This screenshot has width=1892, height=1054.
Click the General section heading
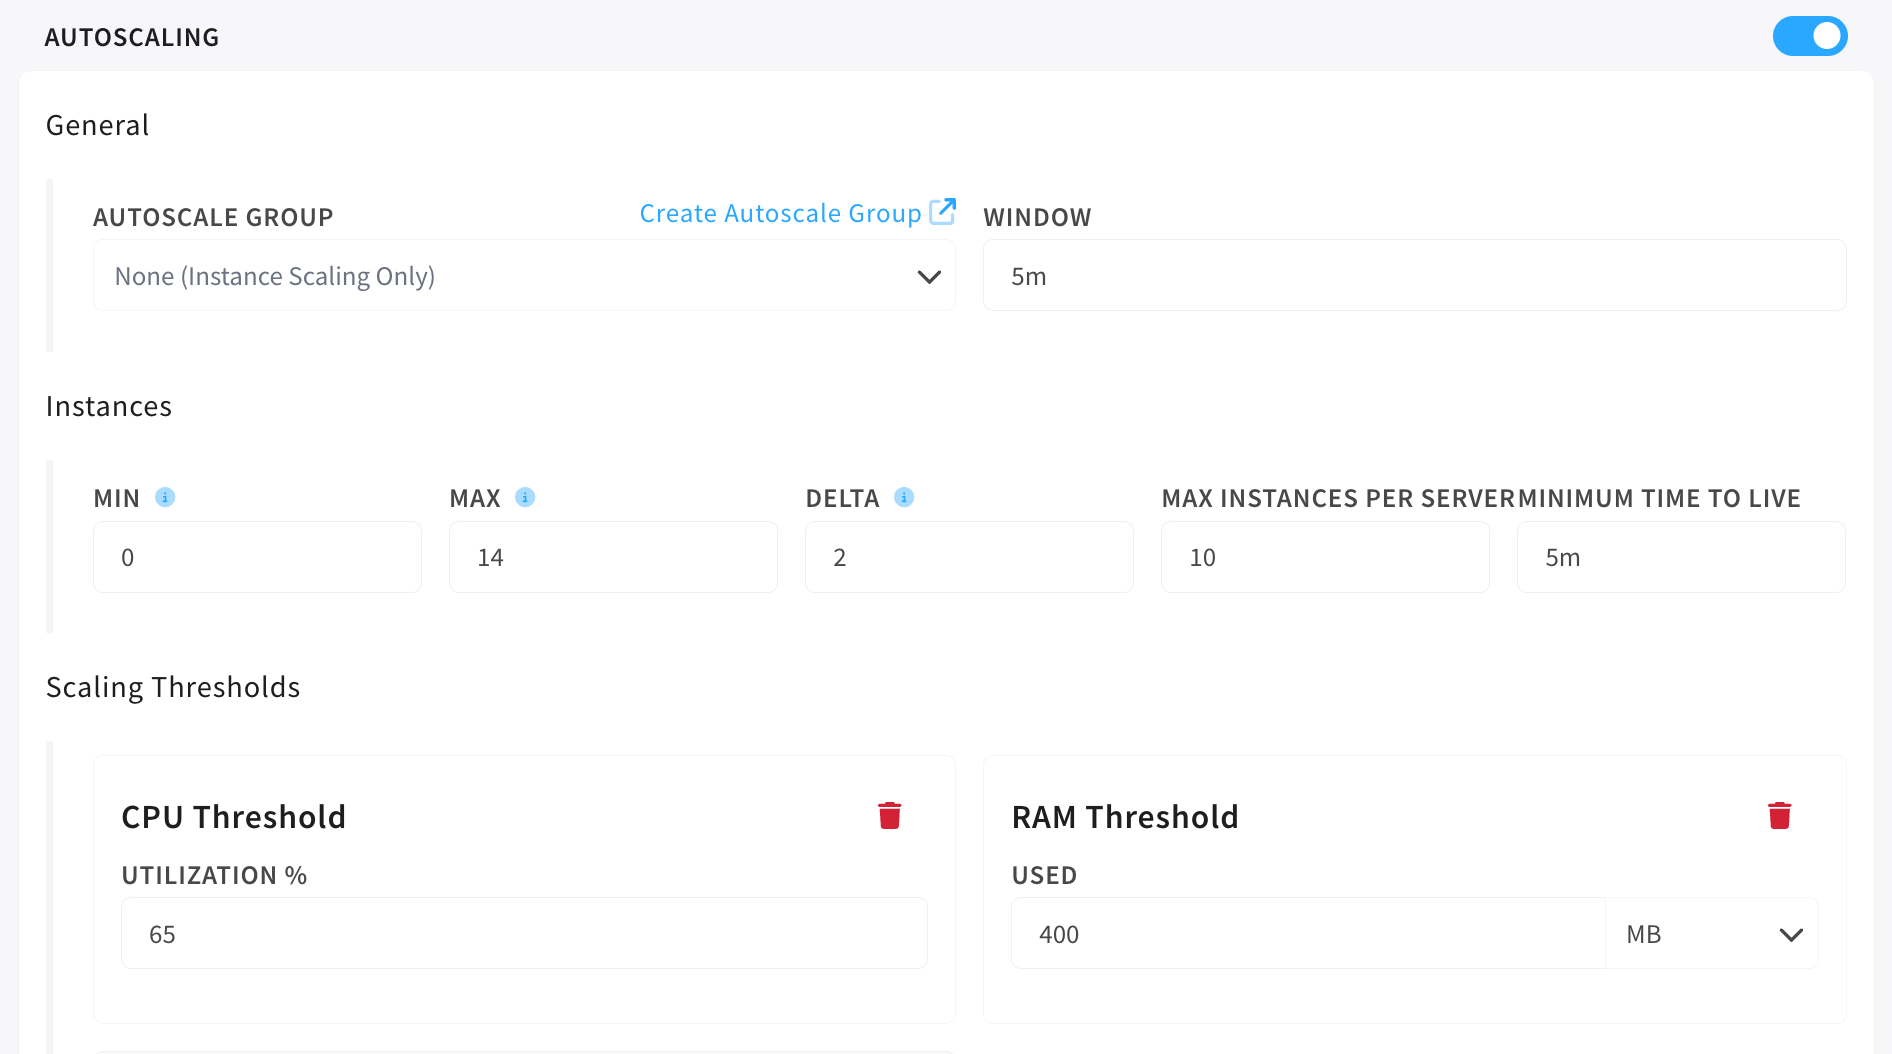pyautogui.click(x=98, y=126)
